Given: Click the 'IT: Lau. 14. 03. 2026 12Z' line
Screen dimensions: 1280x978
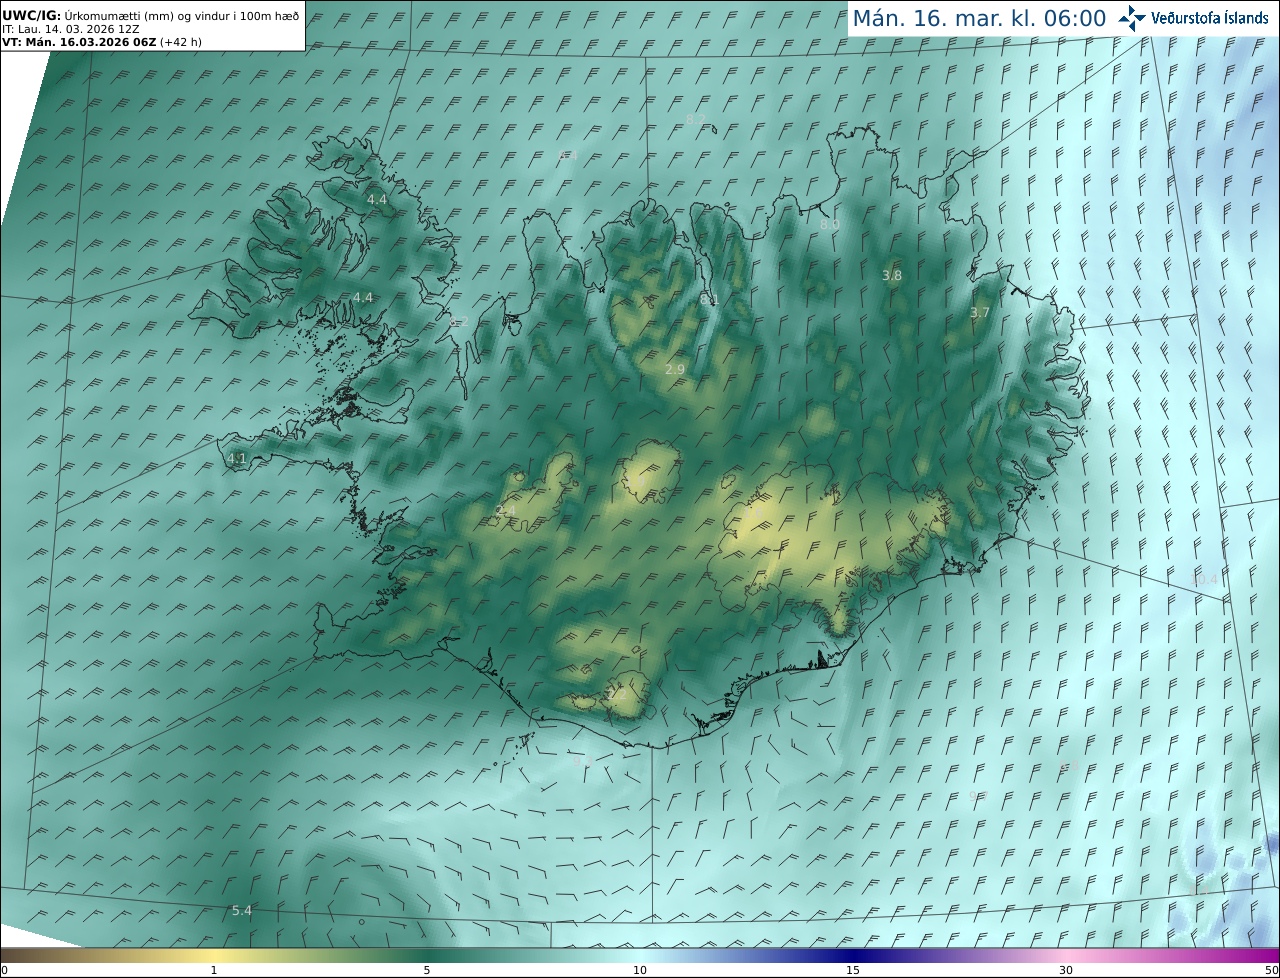Looking at the screenshot, I should (70, 29).
